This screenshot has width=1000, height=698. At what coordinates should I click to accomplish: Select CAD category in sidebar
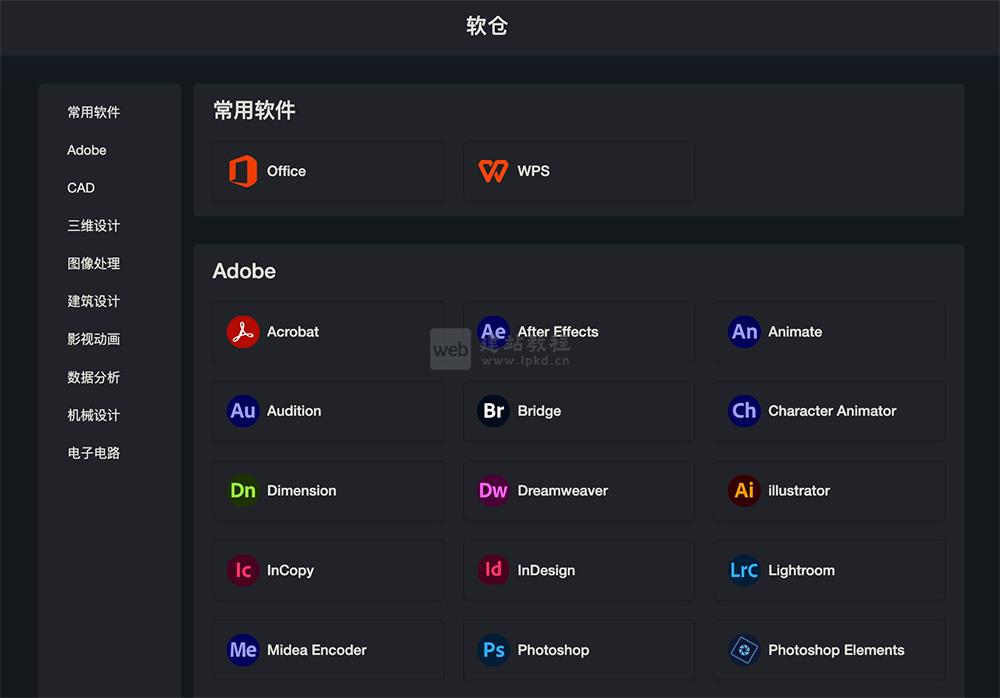point(81,188)
